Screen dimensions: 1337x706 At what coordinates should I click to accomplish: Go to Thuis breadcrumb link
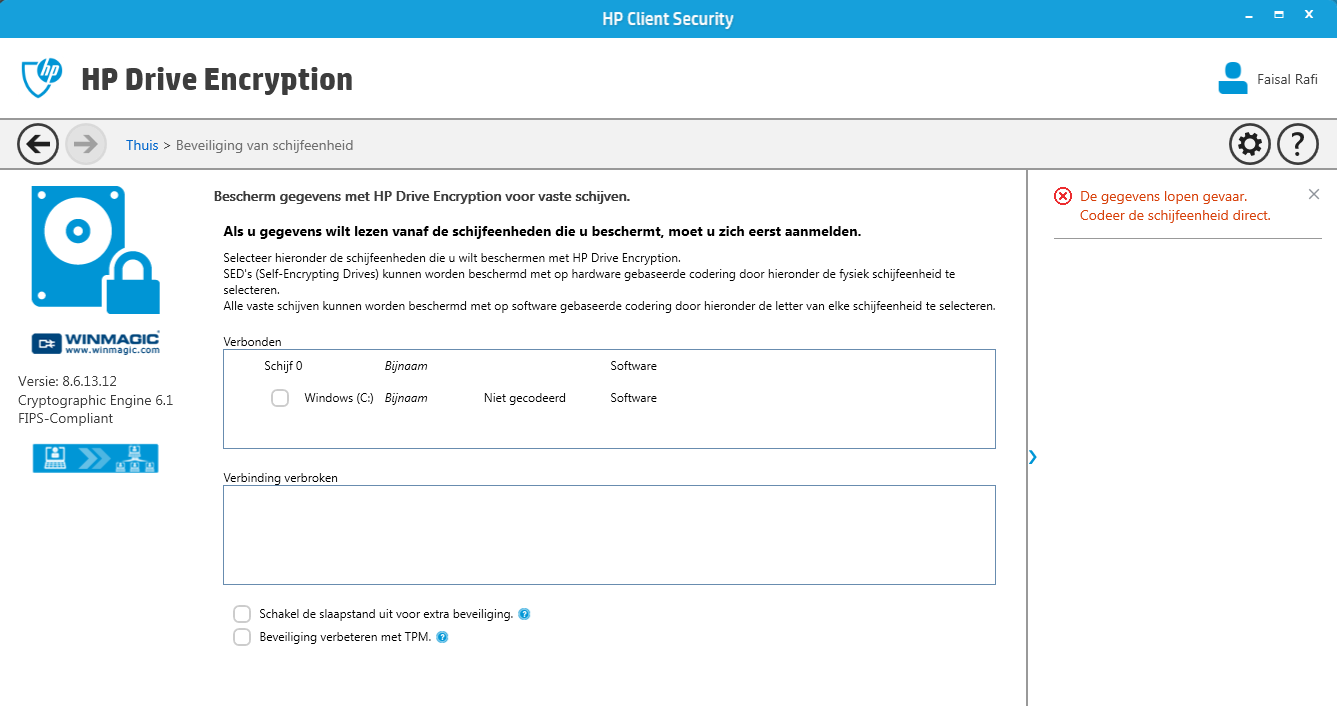142,145
